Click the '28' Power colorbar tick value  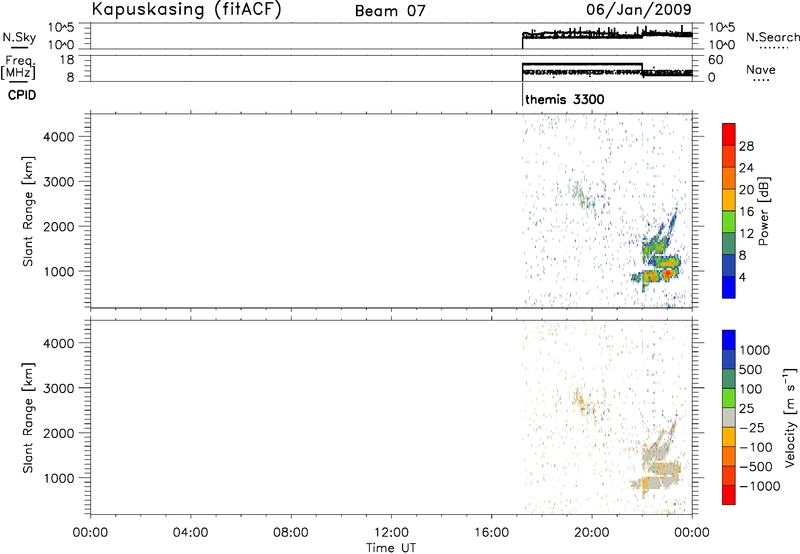click(x=746, y=146)
